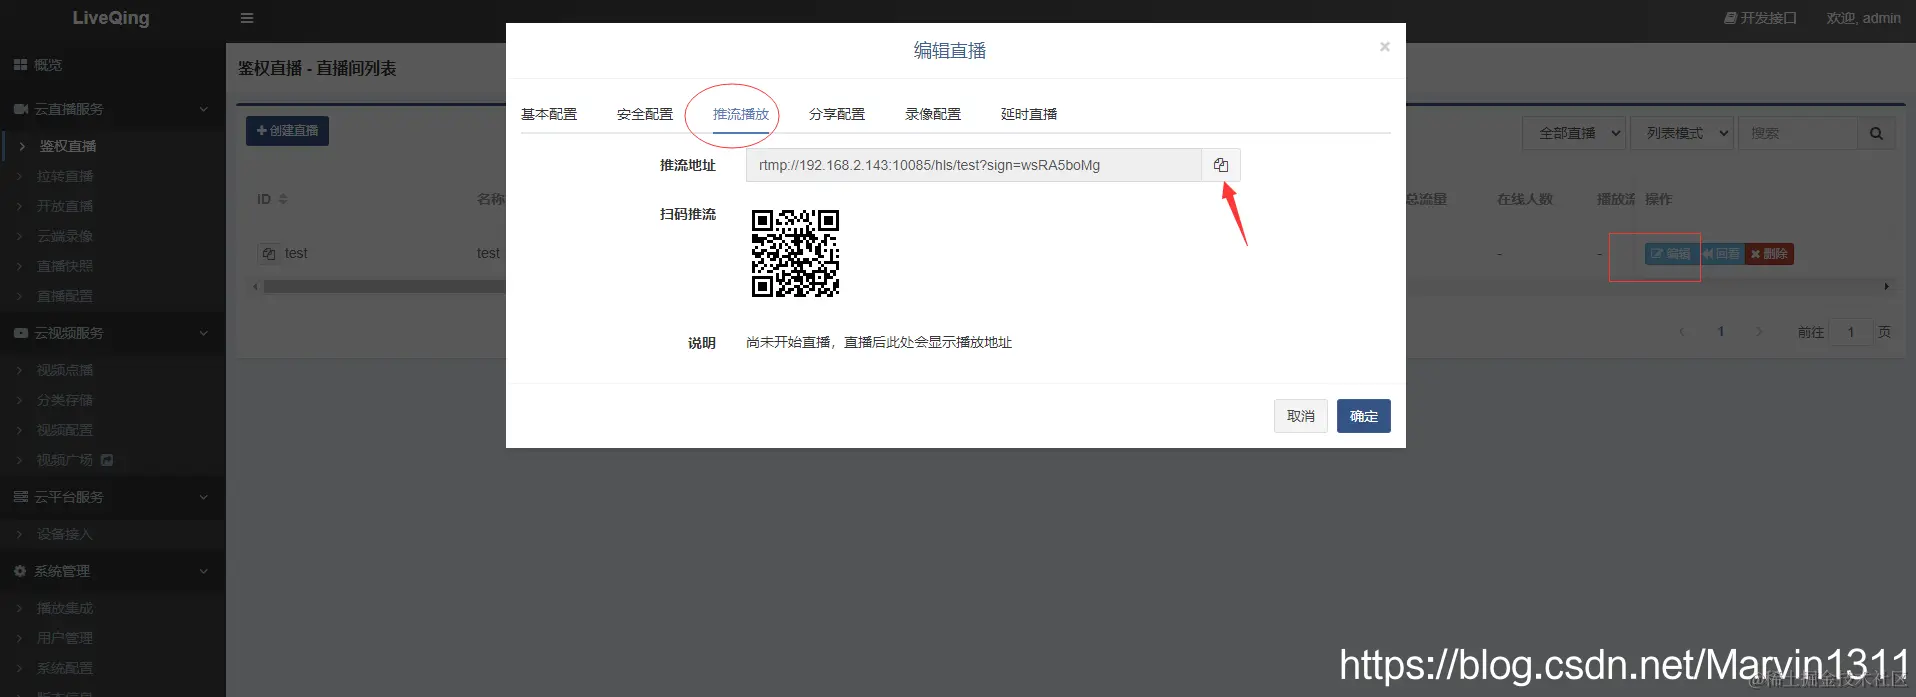Open the 基本配置 tab
Image resolution: width=1916 pixels, height=697 pixels.
pos(549,114)
